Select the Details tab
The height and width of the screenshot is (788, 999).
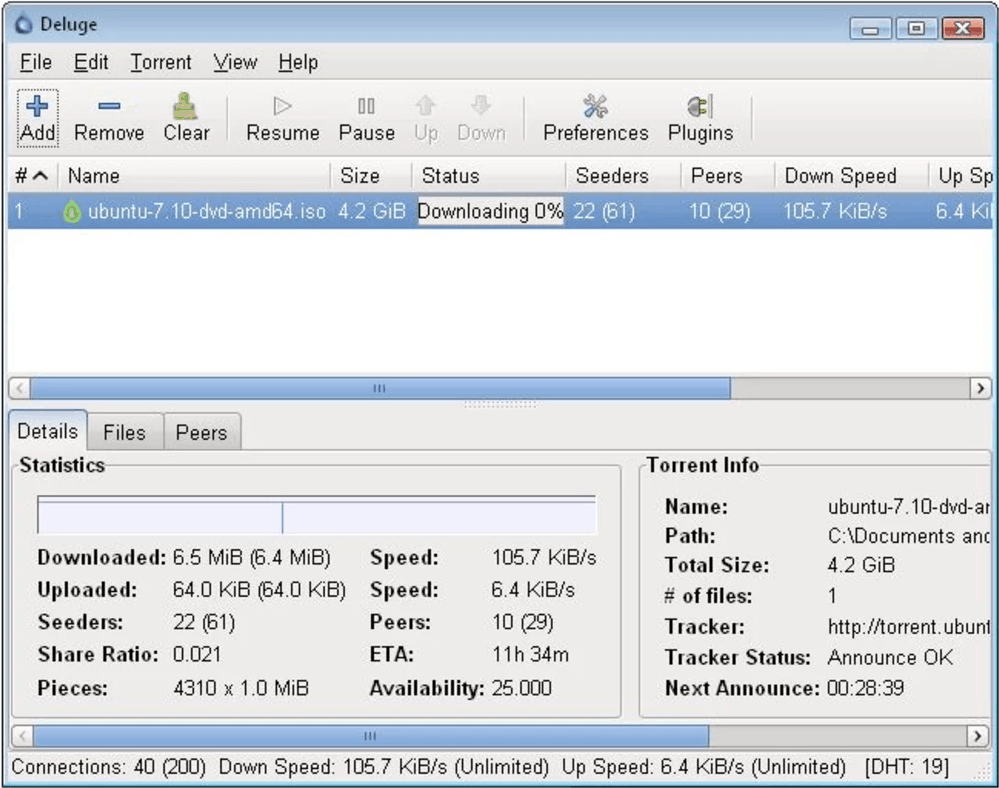click(47, 430)
